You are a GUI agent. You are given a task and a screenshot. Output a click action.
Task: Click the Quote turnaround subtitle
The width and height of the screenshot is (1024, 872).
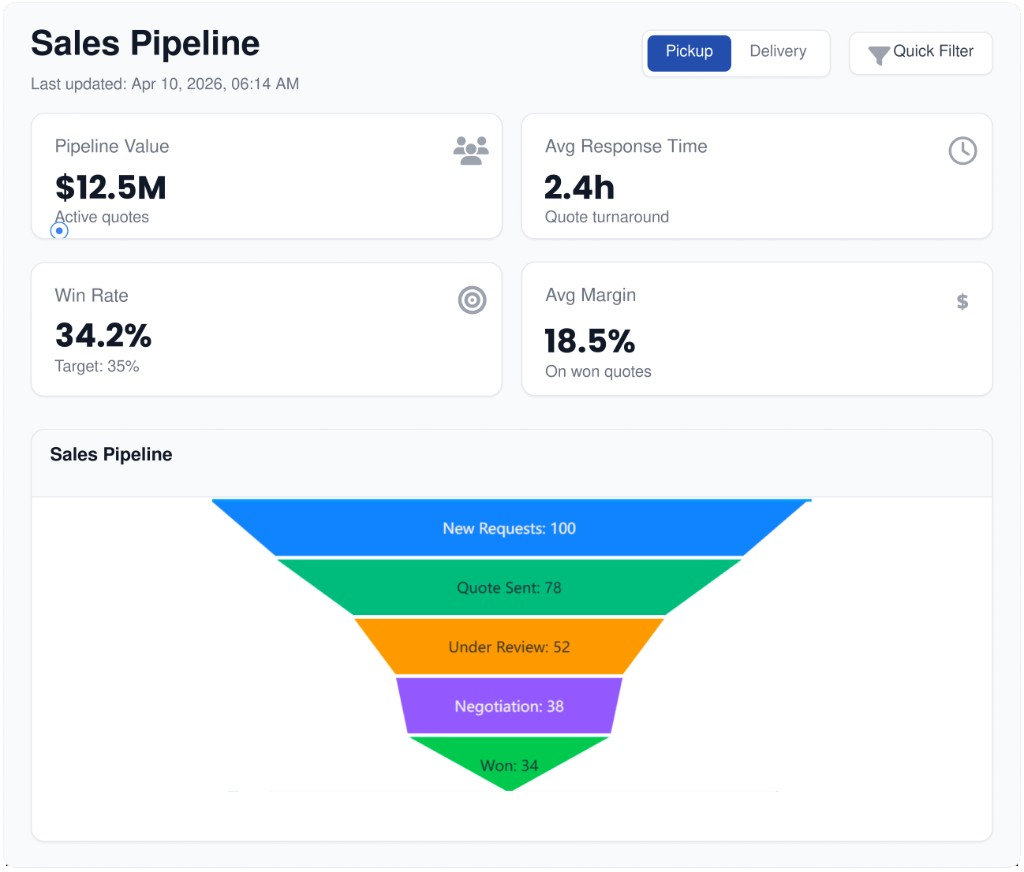(x=607, y=217)
